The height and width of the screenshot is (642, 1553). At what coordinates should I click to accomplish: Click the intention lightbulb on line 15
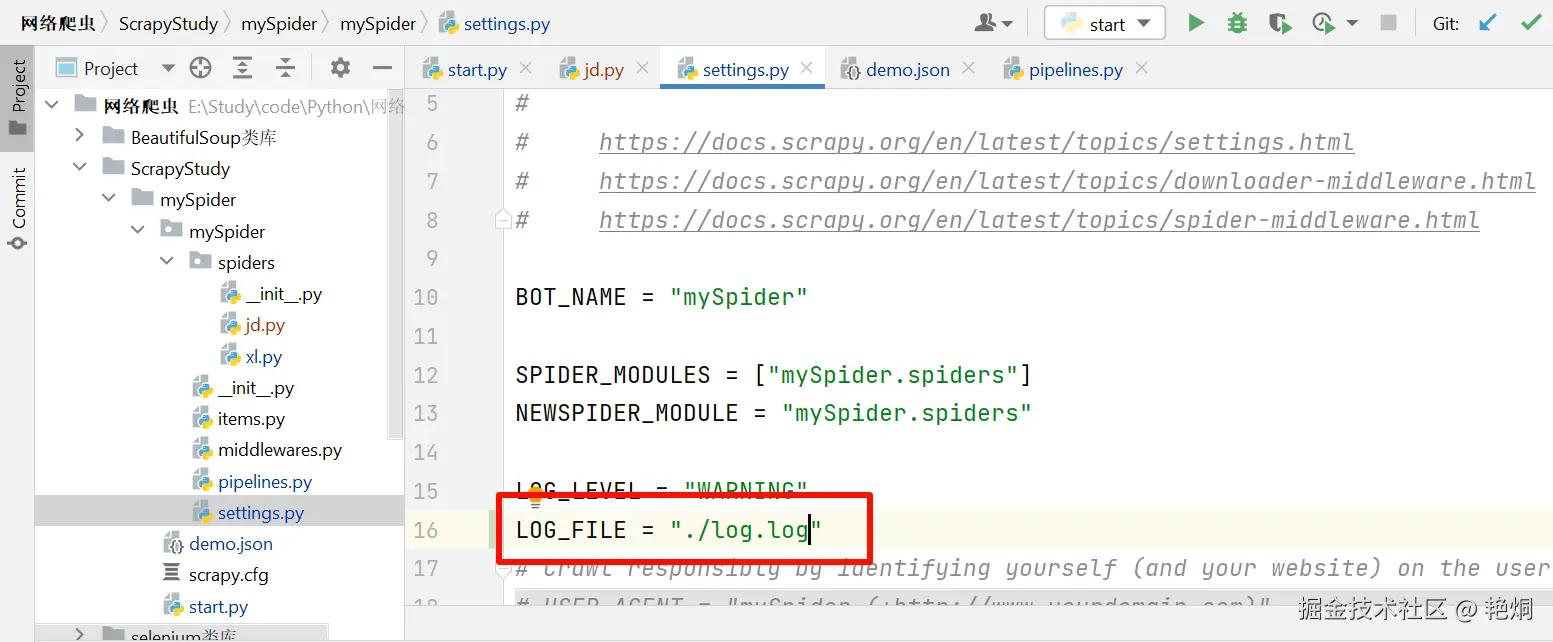(x=534, y=494)
